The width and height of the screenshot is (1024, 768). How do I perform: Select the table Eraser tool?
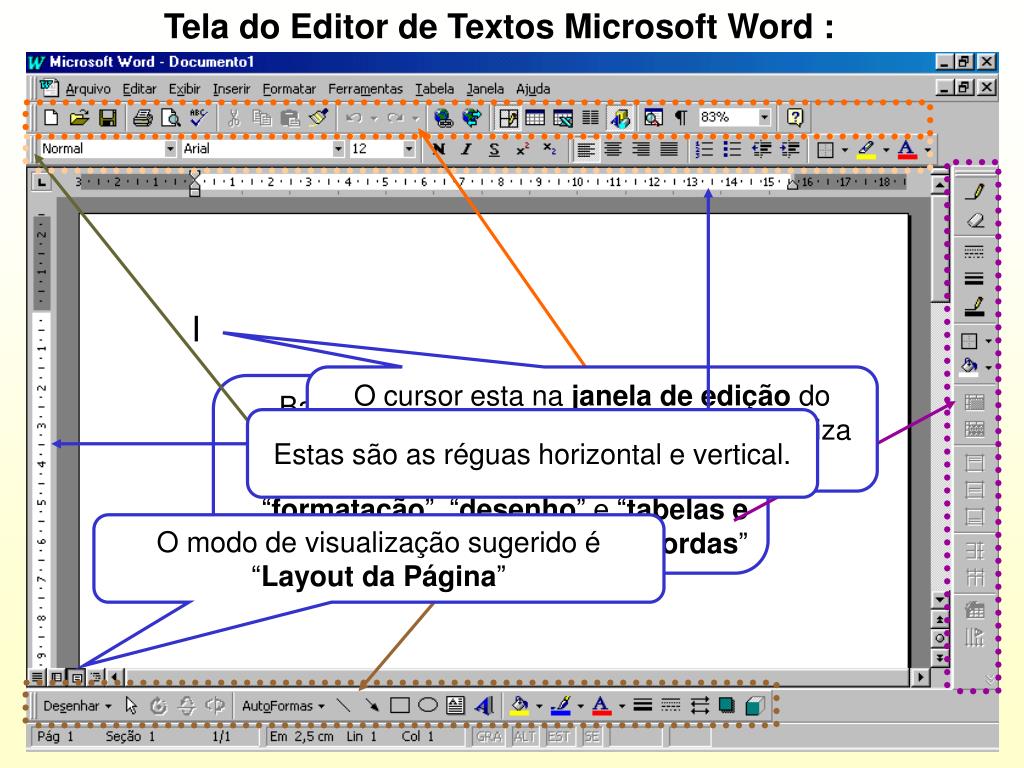[975, 221]
